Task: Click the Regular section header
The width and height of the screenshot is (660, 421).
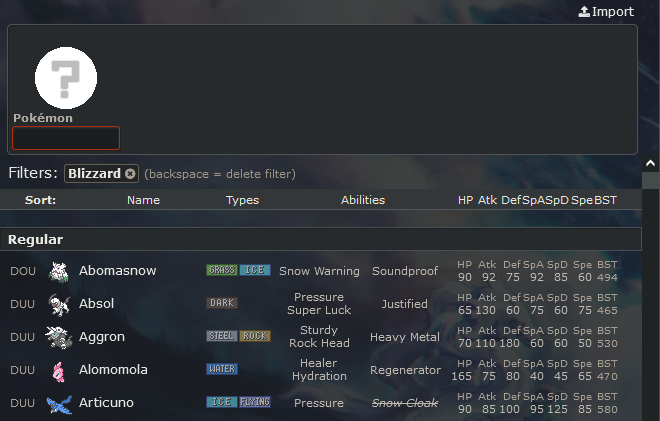Action: click(321, 239)
